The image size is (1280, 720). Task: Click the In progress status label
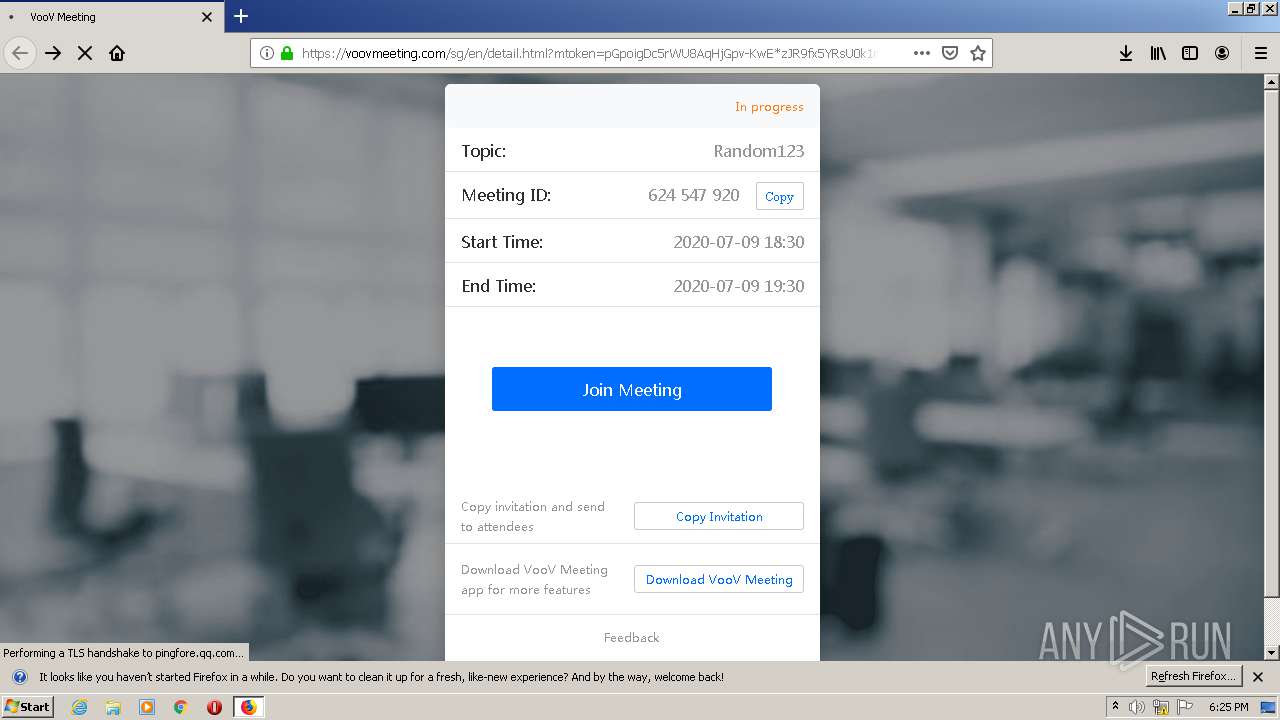pyautogui.click(x=769, y=107)
